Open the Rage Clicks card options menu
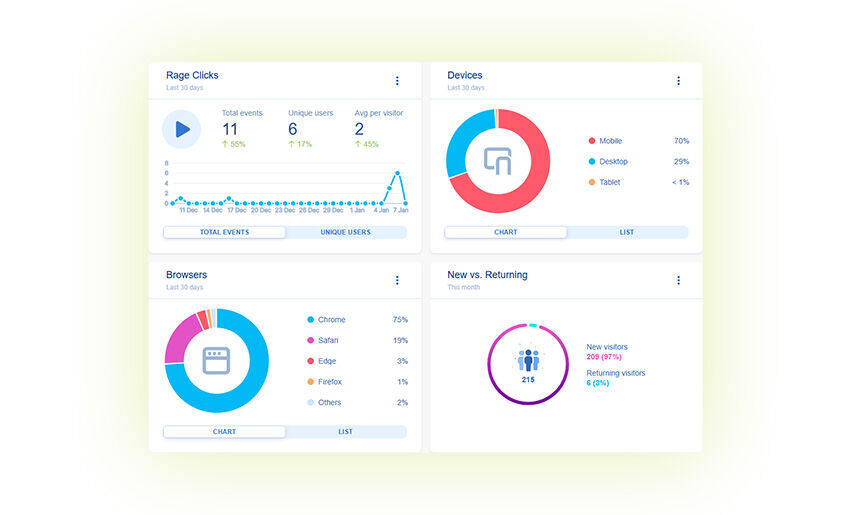This screenshot has width=850, height=515. [x=397, y=81]
